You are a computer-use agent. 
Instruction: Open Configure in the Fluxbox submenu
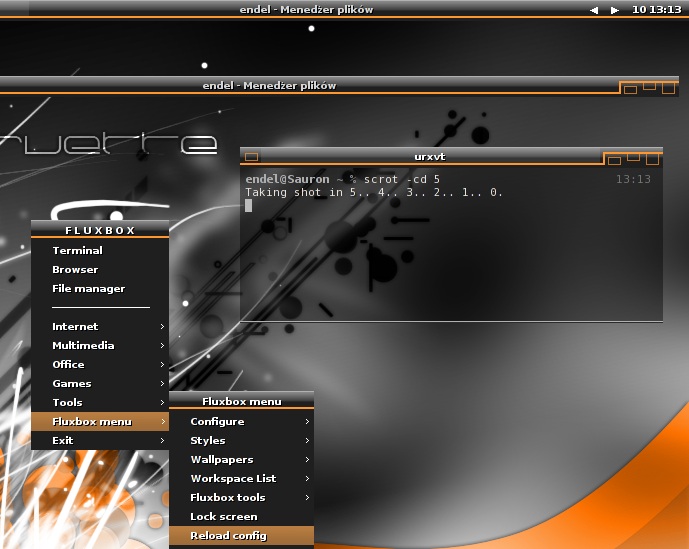pyautogui.click(x=241, y=421)
